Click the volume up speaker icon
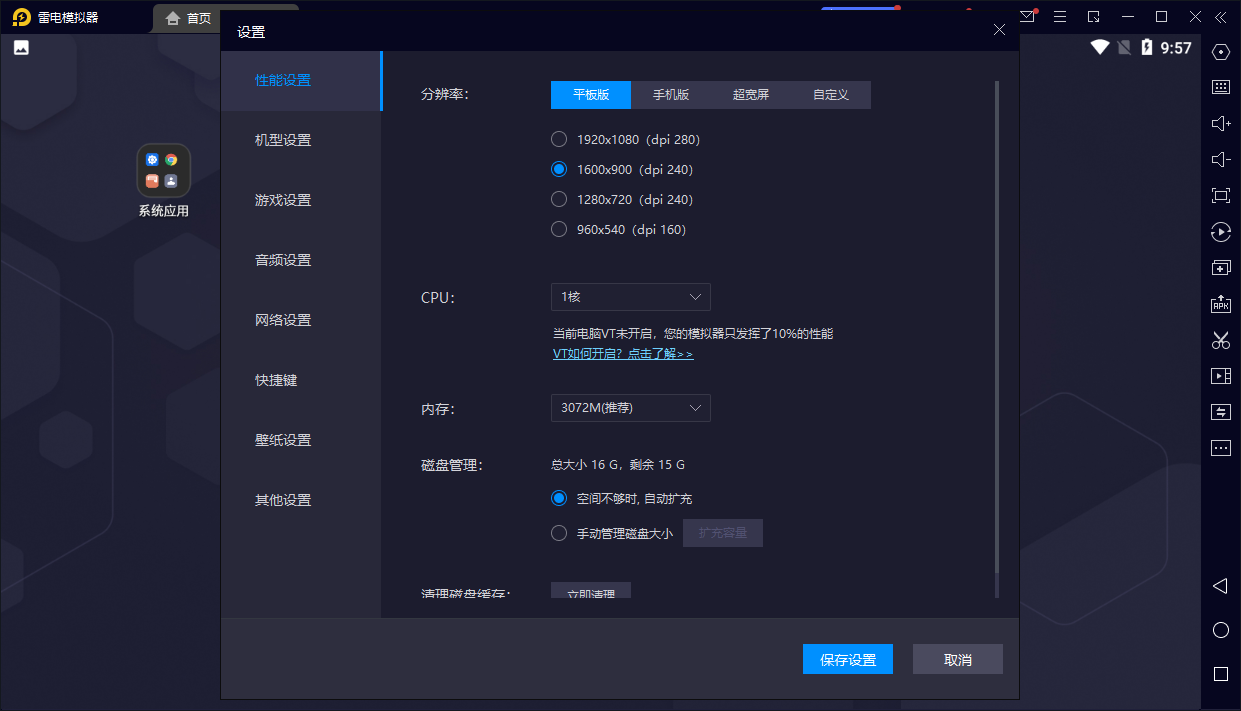Viewport: 1241px width, 711px height. [1220, 123]
